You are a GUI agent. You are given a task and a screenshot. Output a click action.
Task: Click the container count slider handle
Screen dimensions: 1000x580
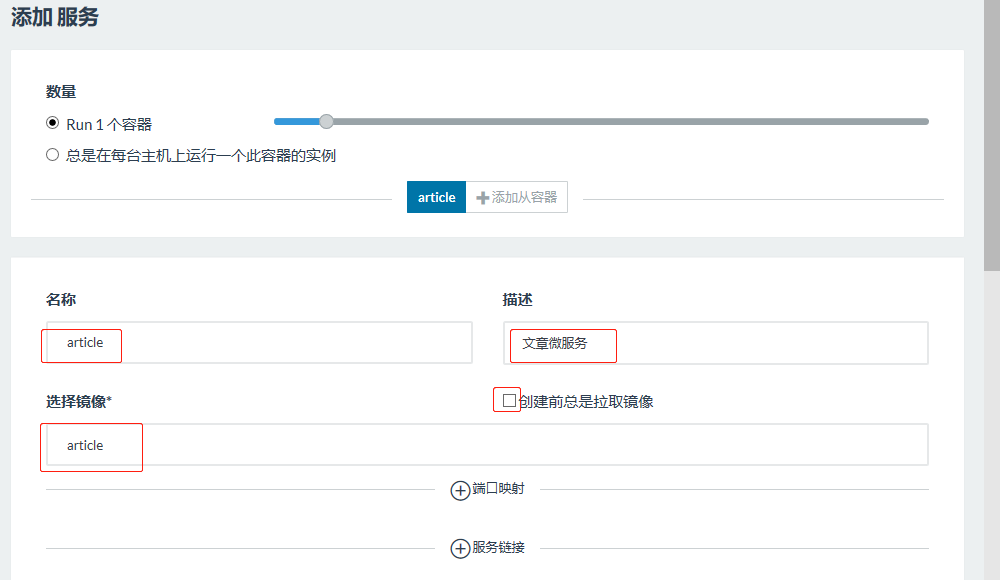tap(325, 121)
